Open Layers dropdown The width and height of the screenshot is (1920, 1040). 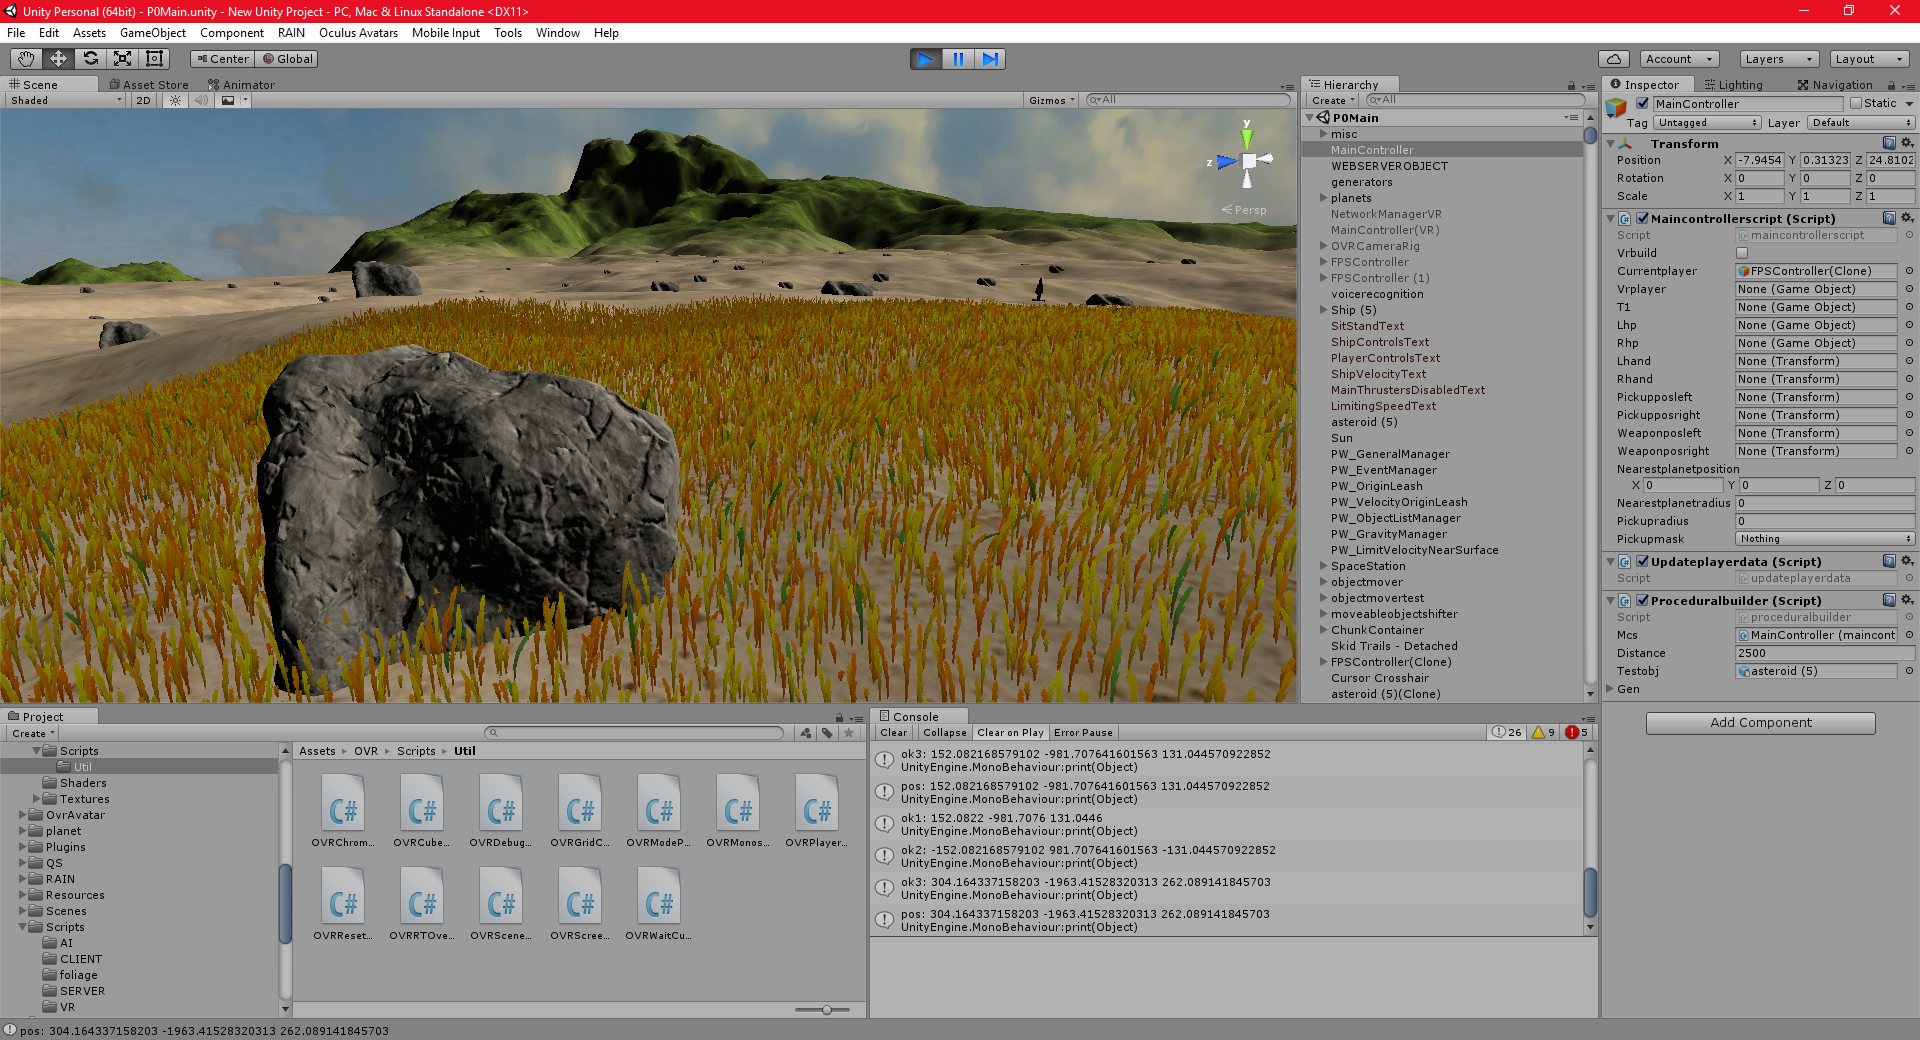[x=1779, y=59]
